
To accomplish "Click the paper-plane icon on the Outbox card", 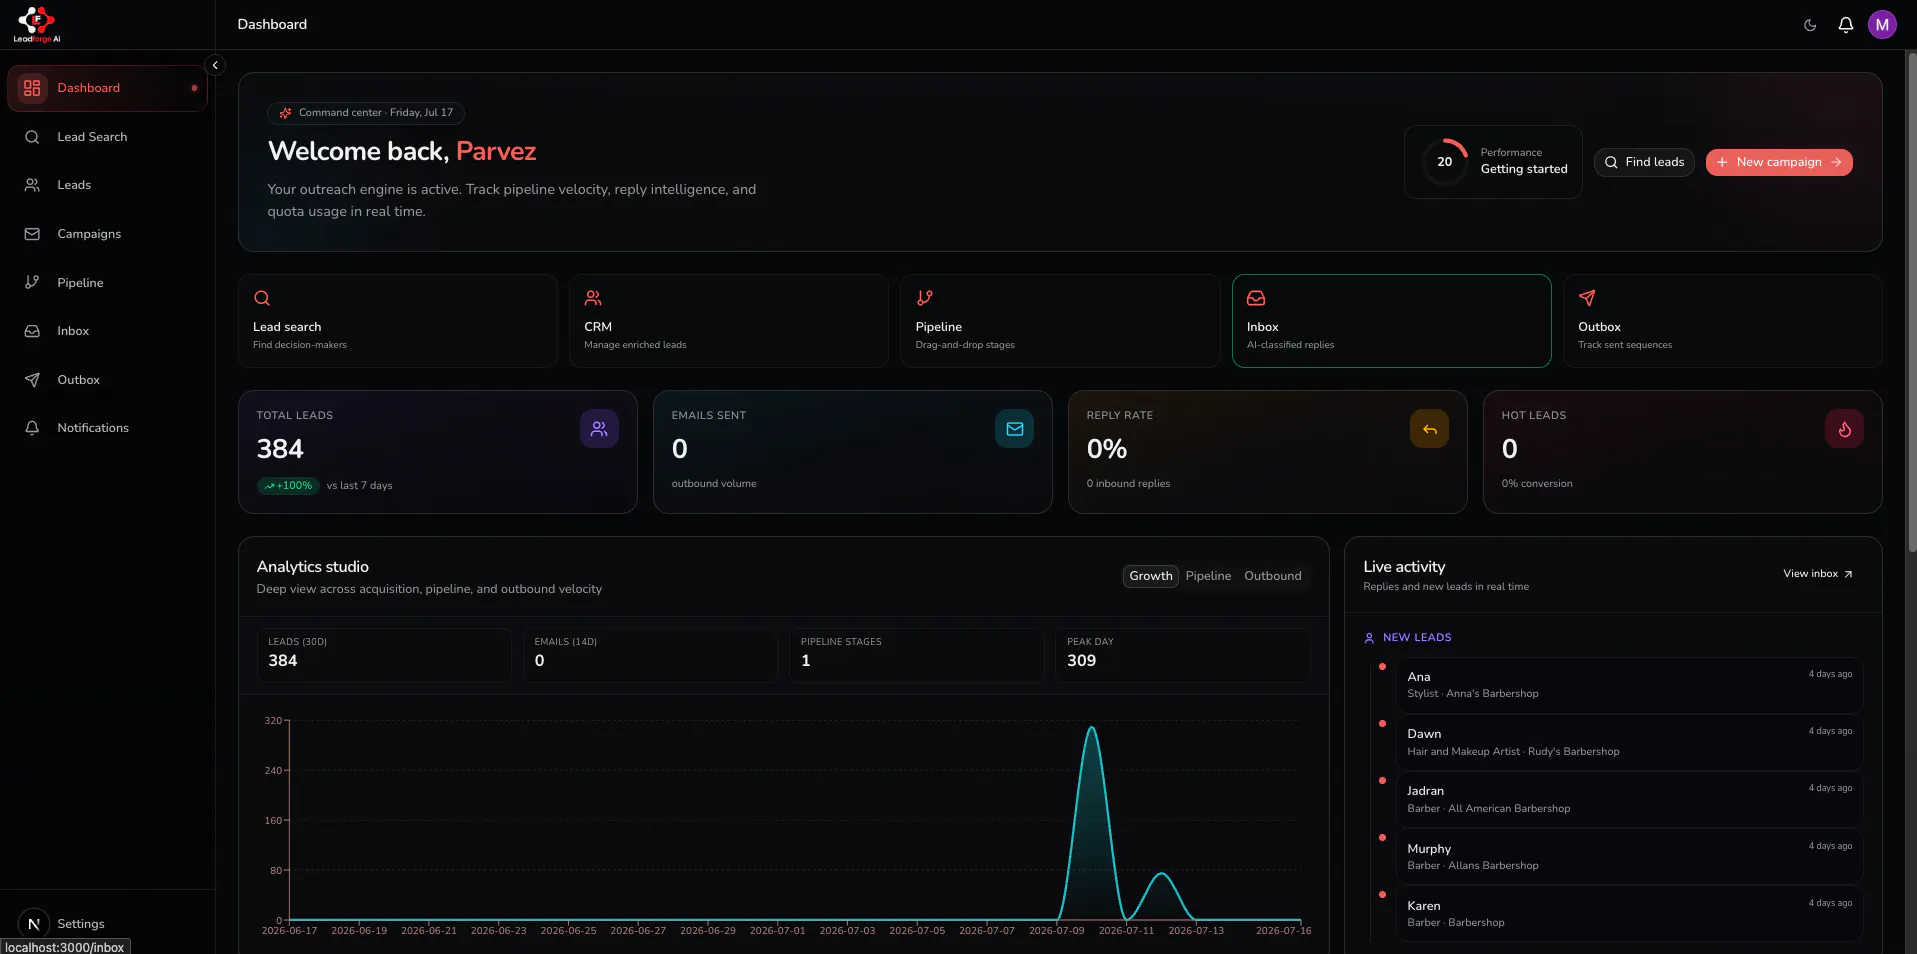I will pyautogui.click(x=1587, y=298).
